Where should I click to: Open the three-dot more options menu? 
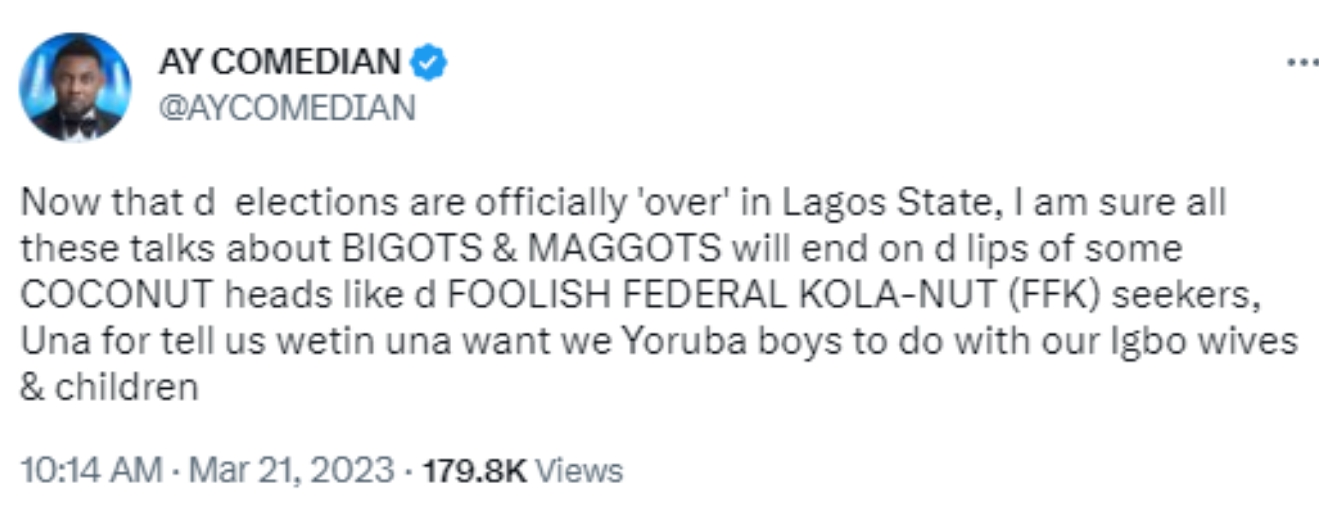tap(1302, 62)
